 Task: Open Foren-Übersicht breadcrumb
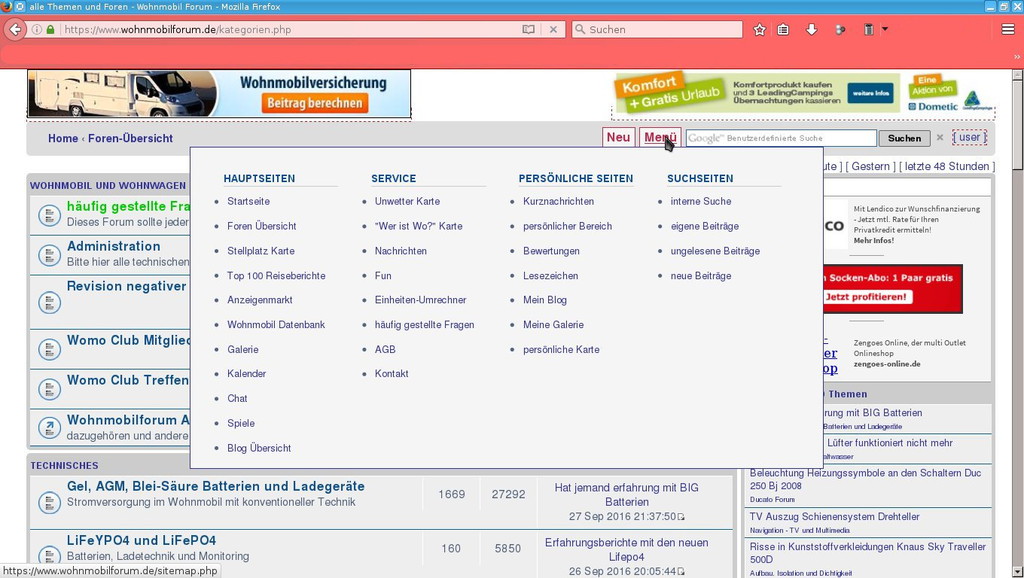point(131,138)
